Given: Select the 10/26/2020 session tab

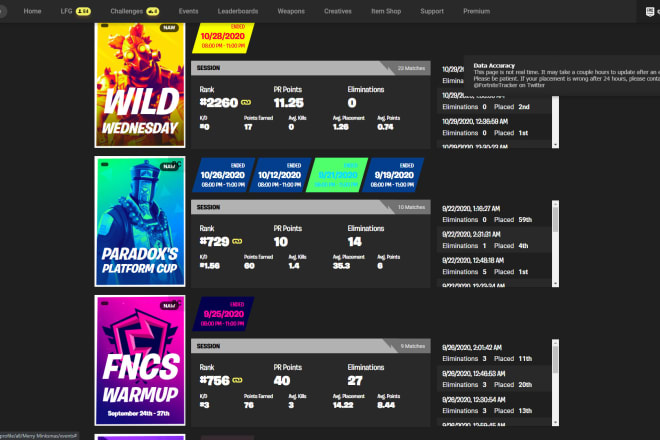Looking at the screenshot, I should click(223, 175).
